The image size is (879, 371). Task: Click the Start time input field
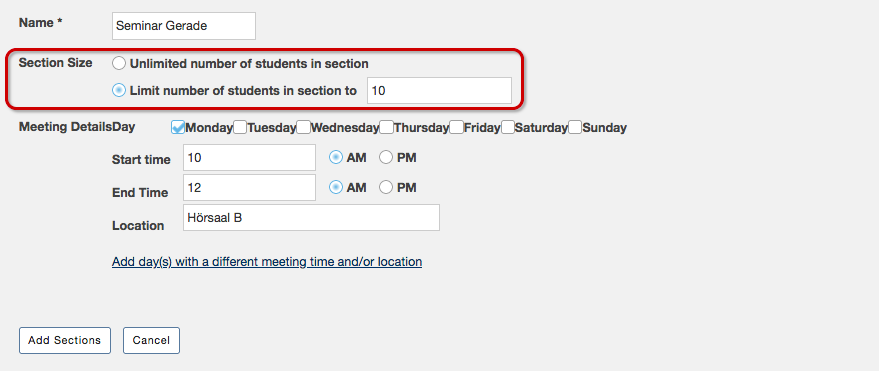[249, 157]
